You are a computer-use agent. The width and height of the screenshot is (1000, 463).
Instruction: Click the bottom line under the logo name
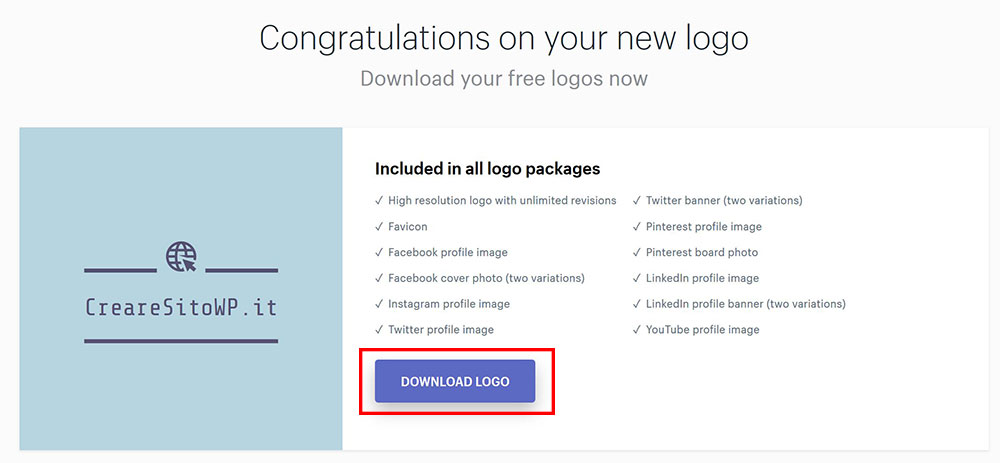181,341
